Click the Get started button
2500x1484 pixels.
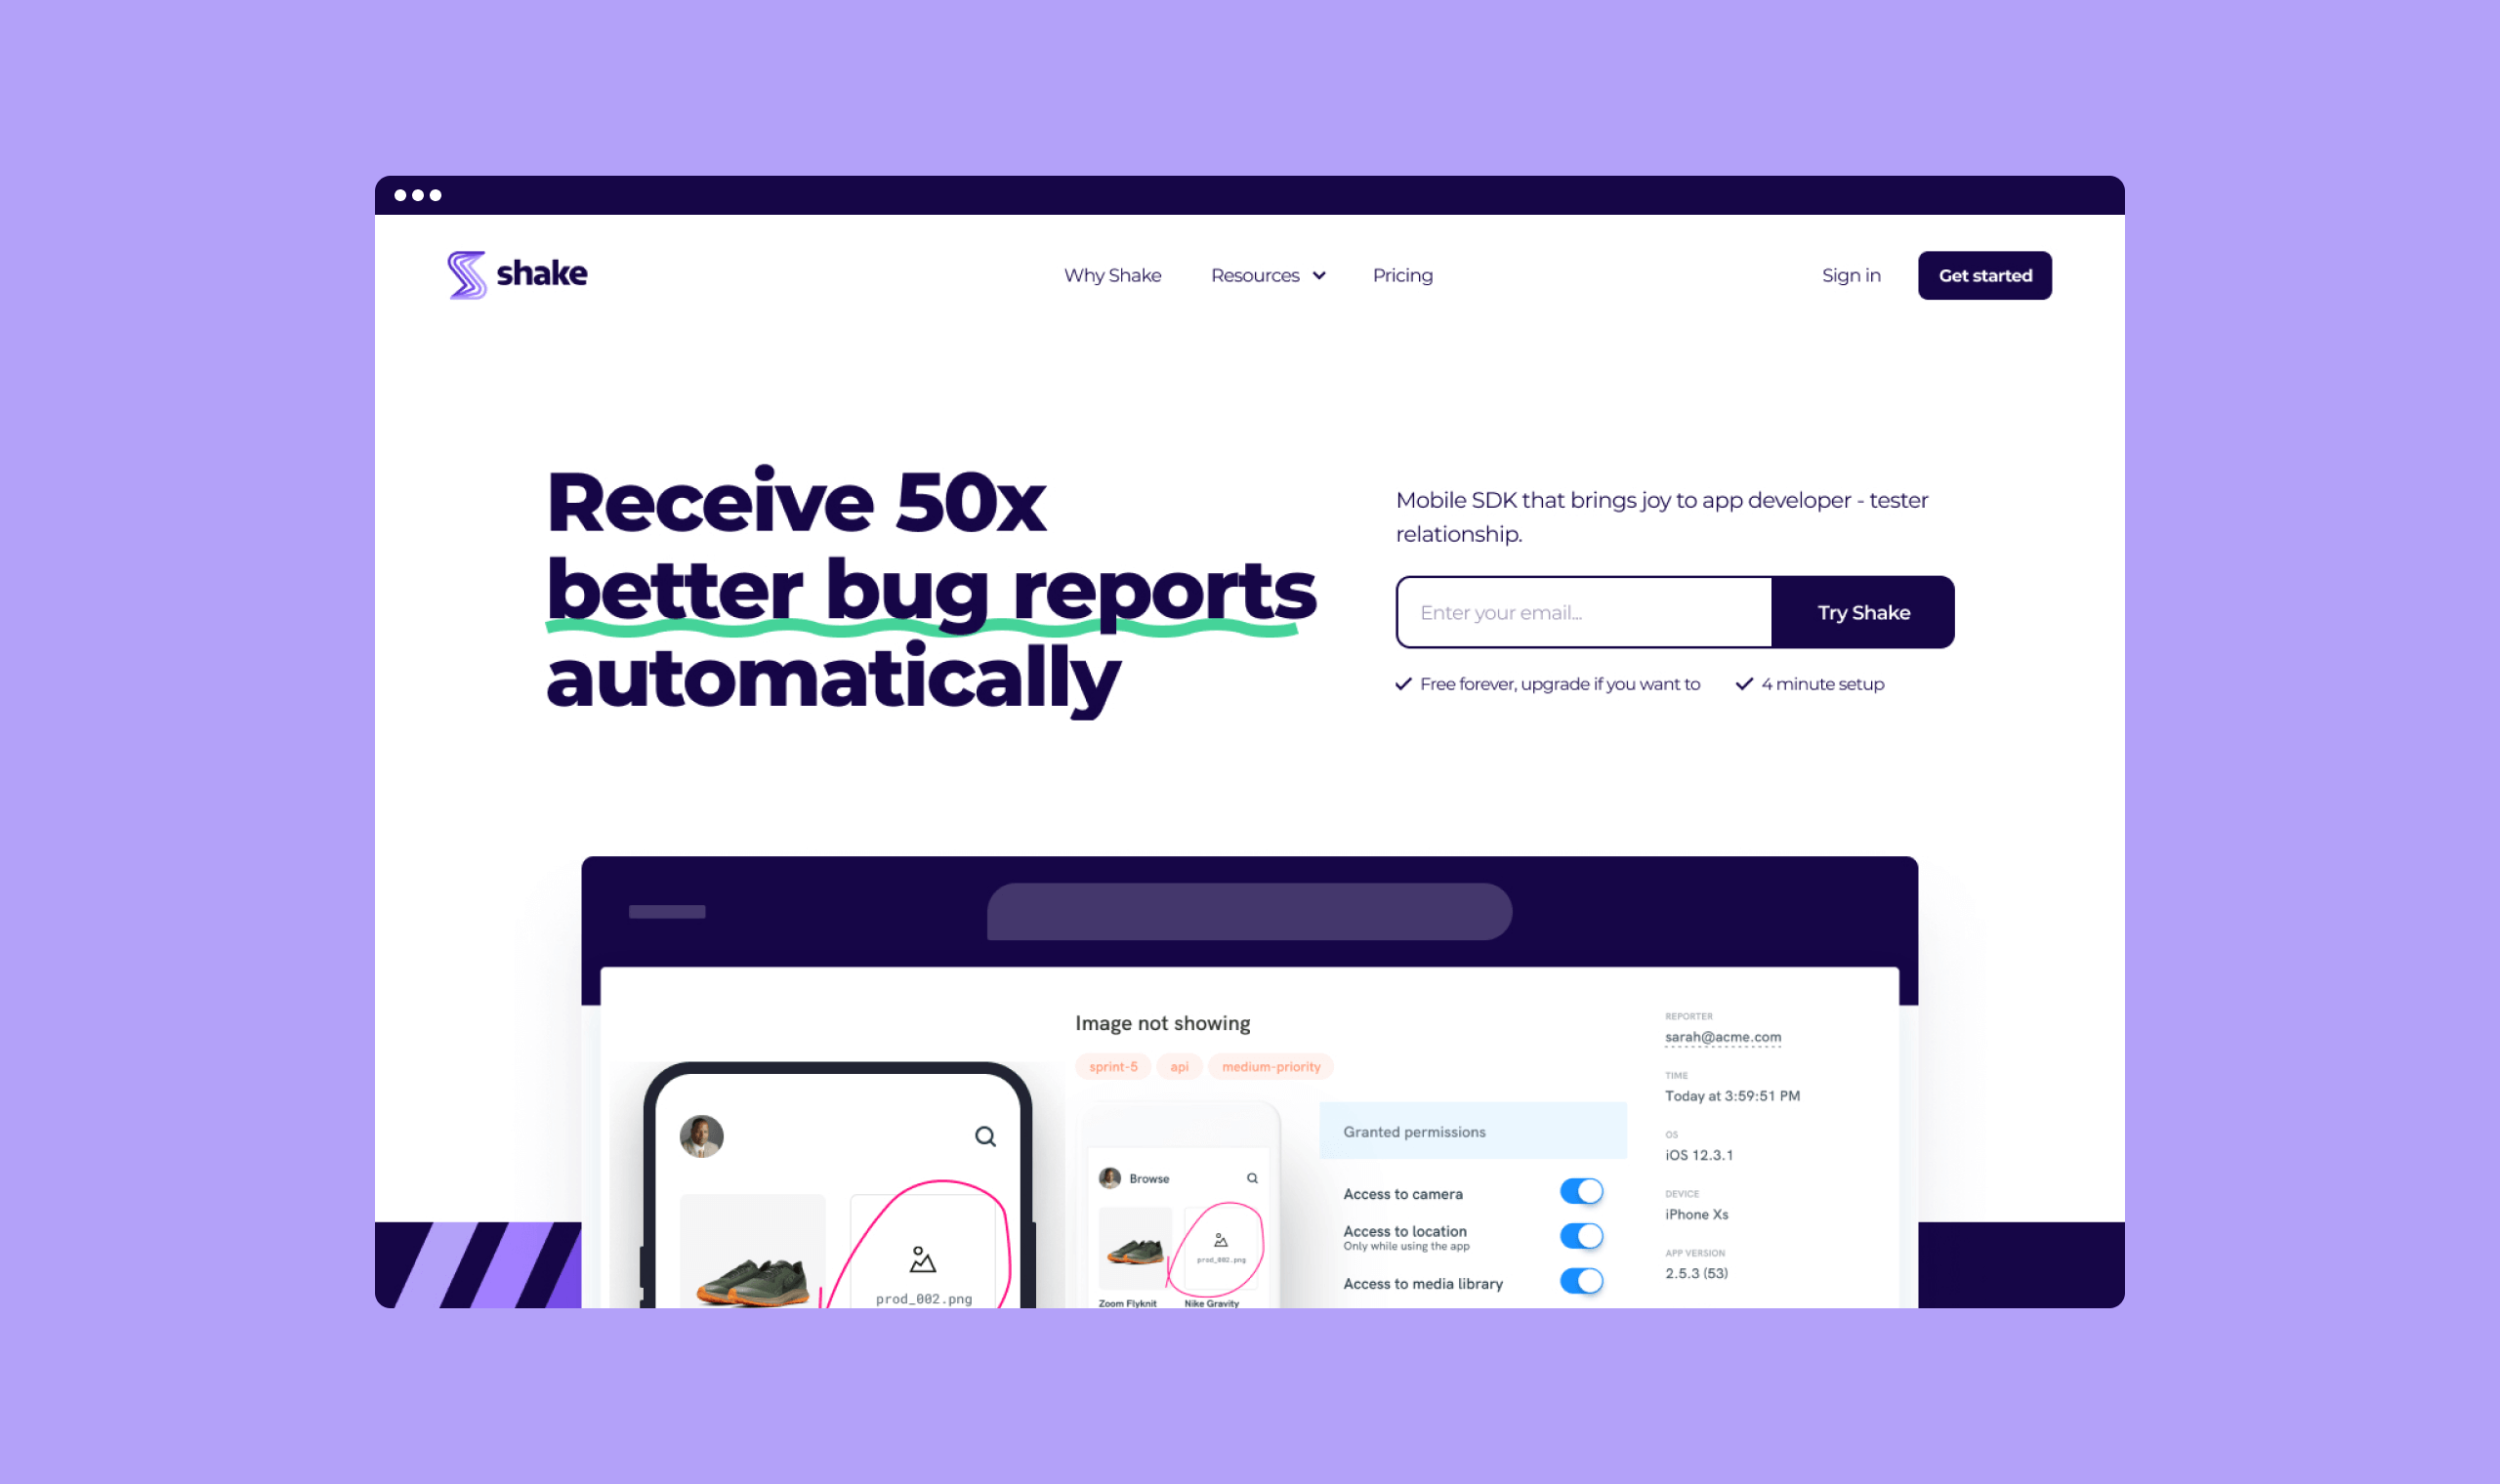(1984, 273)
